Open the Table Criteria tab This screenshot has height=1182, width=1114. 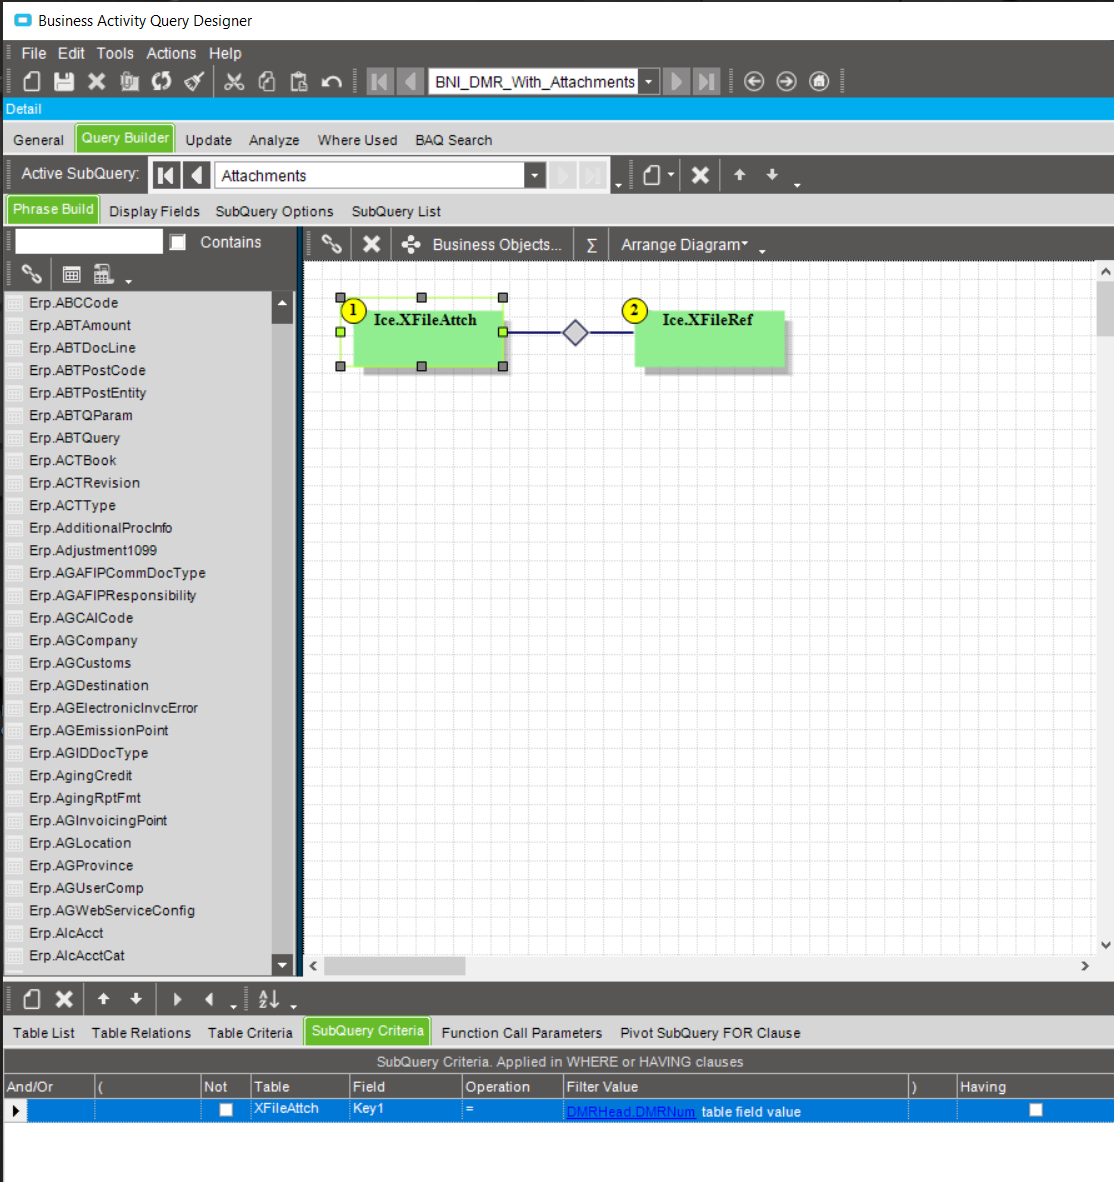tap(250, 1033)
